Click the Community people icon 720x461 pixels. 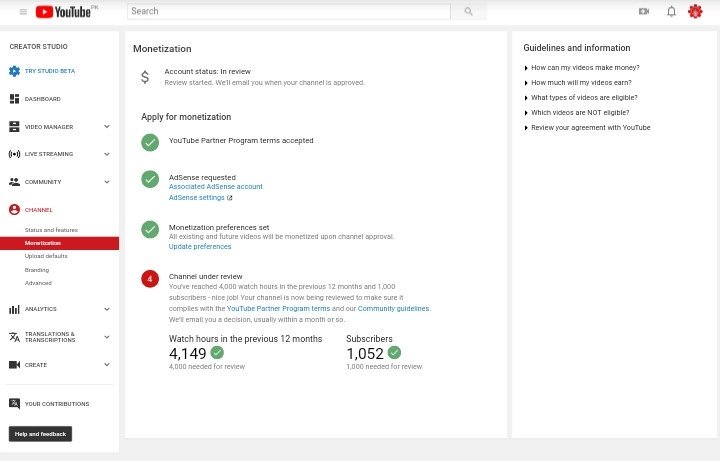click(x=14, y=182)
